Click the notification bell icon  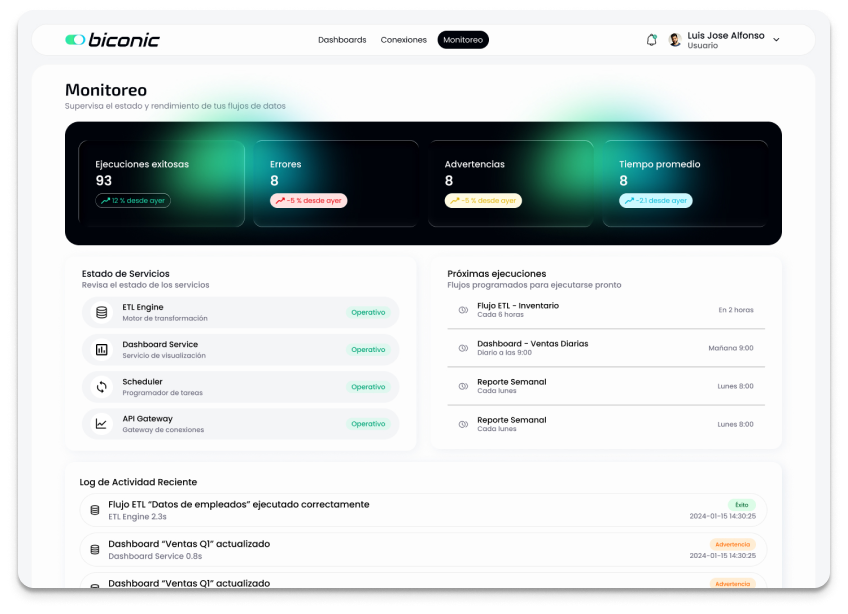point(652,40)
